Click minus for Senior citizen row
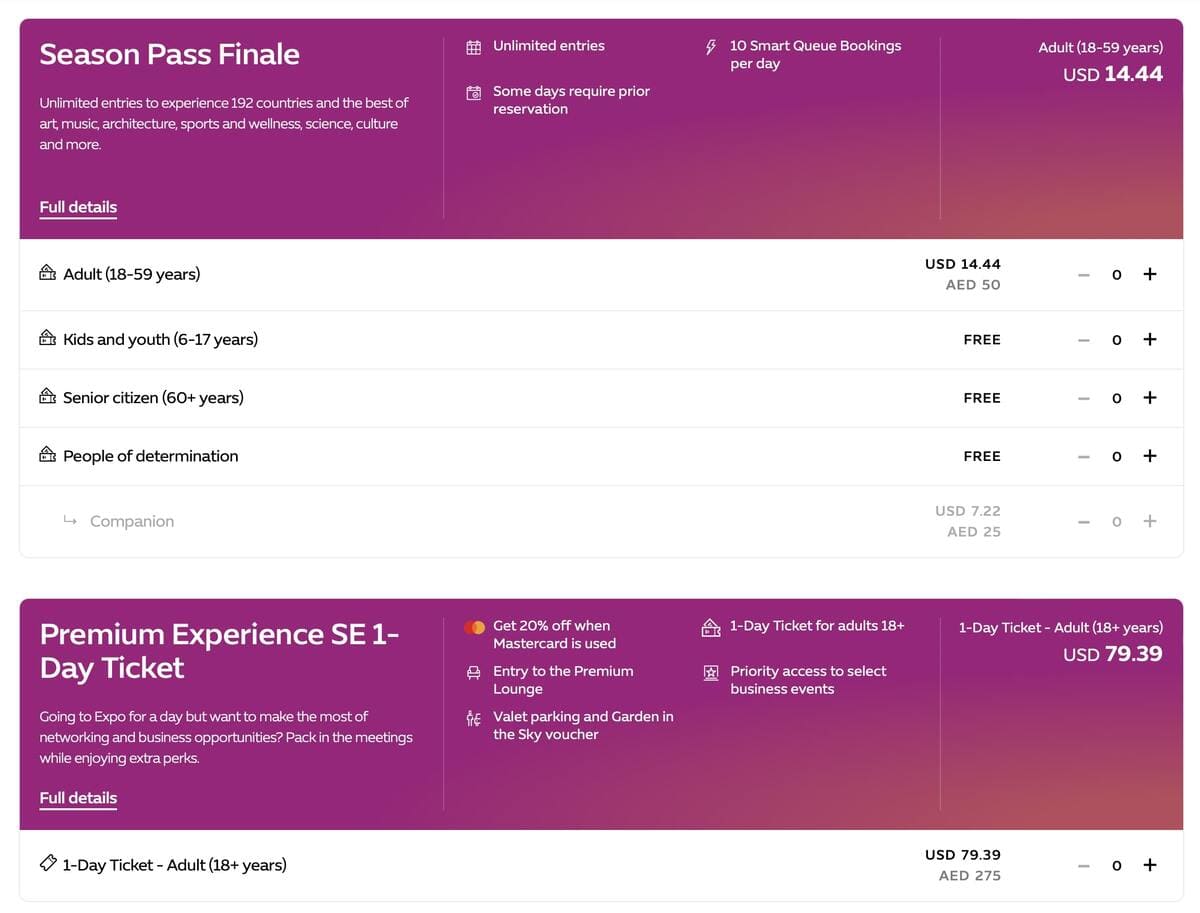The width and height of the screenshot is (1200, 913). point(1083,398)
